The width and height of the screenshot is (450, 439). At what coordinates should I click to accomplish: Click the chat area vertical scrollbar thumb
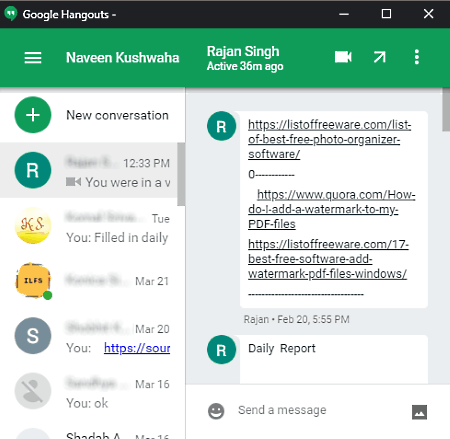point(446,110)
